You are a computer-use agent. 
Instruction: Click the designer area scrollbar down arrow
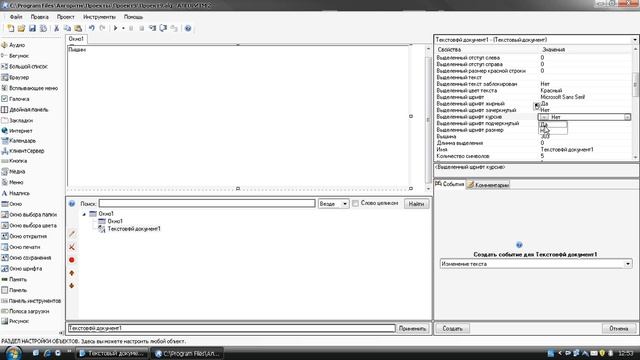point(428,188)
